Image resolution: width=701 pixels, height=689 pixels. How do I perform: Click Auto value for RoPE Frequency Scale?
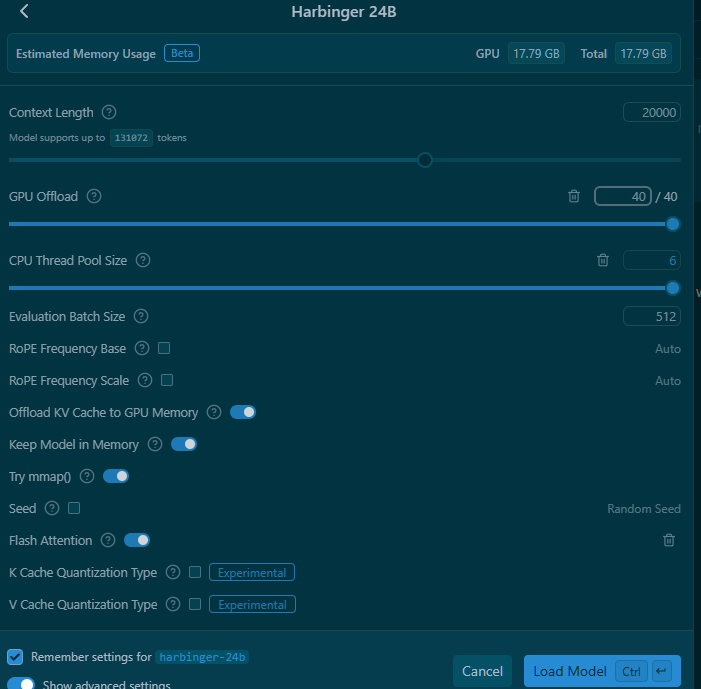[668, 381]
